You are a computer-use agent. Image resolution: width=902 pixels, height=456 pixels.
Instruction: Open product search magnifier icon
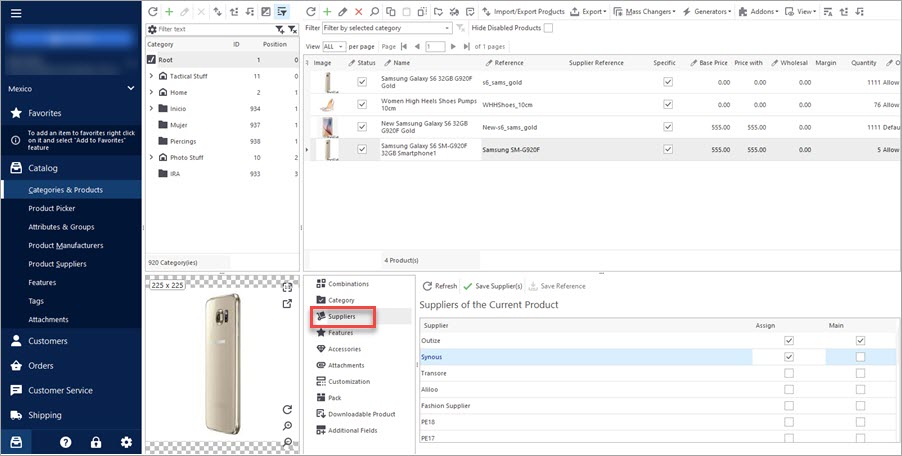[x=374, y=12]
